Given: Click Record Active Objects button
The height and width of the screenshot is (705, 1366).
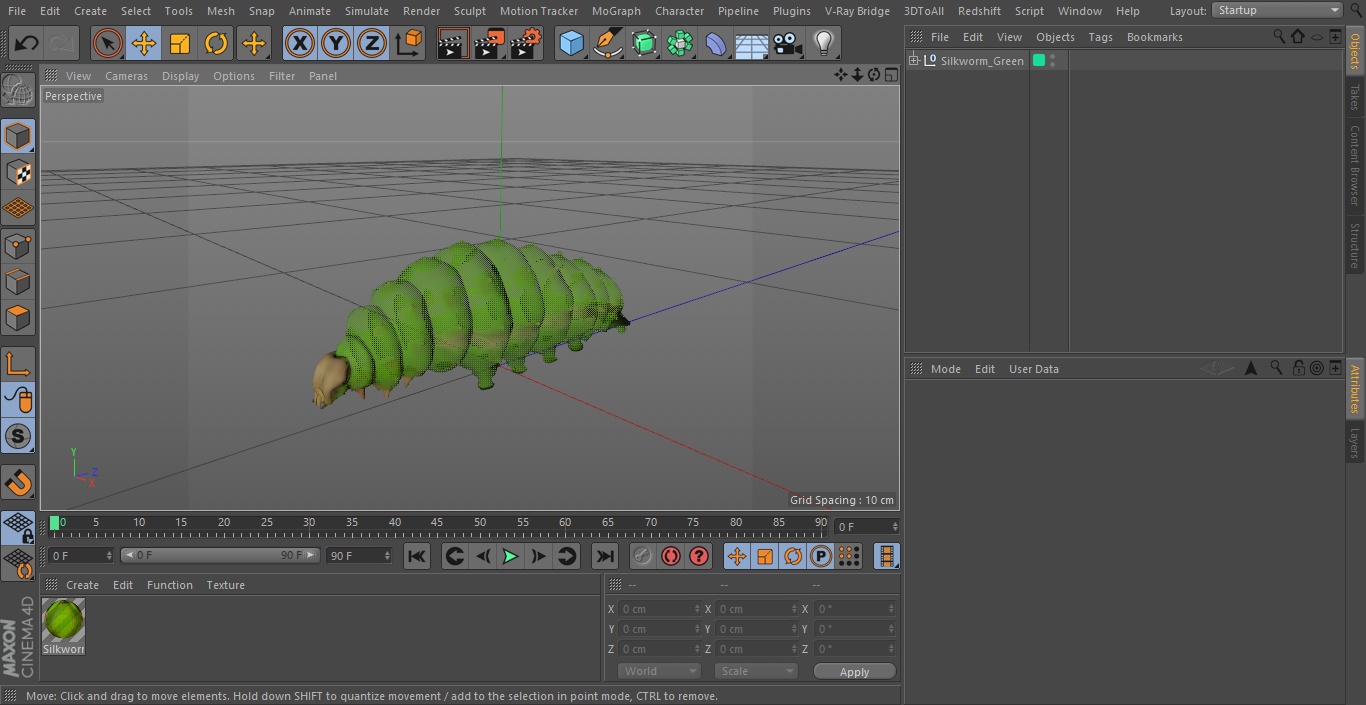Looking at the screenshot, I should [642, 556].
